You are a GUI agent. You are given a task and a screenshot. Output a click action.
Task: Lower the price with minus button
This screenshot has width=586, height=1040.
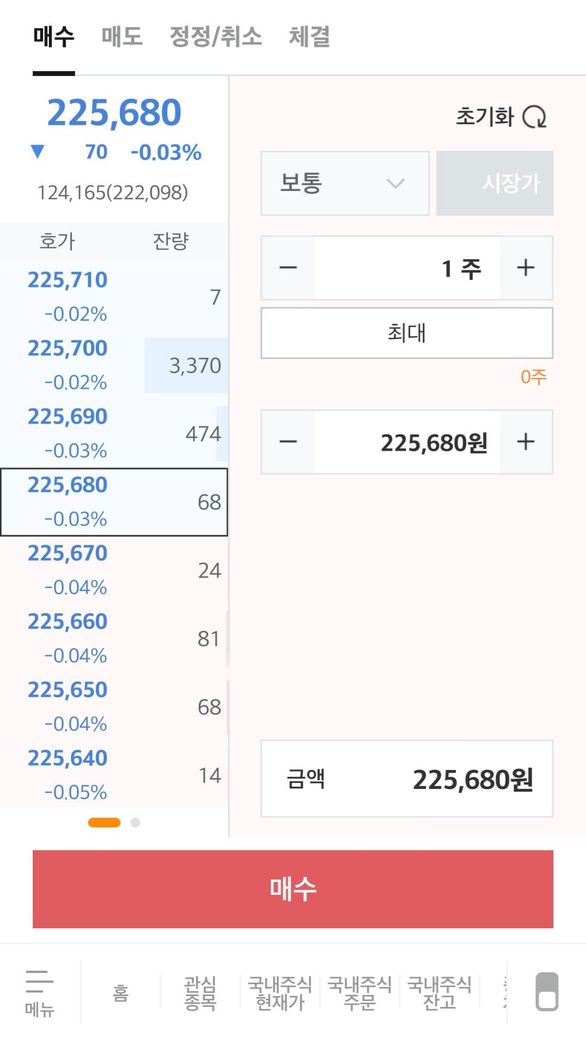click(x=288, y=442)
